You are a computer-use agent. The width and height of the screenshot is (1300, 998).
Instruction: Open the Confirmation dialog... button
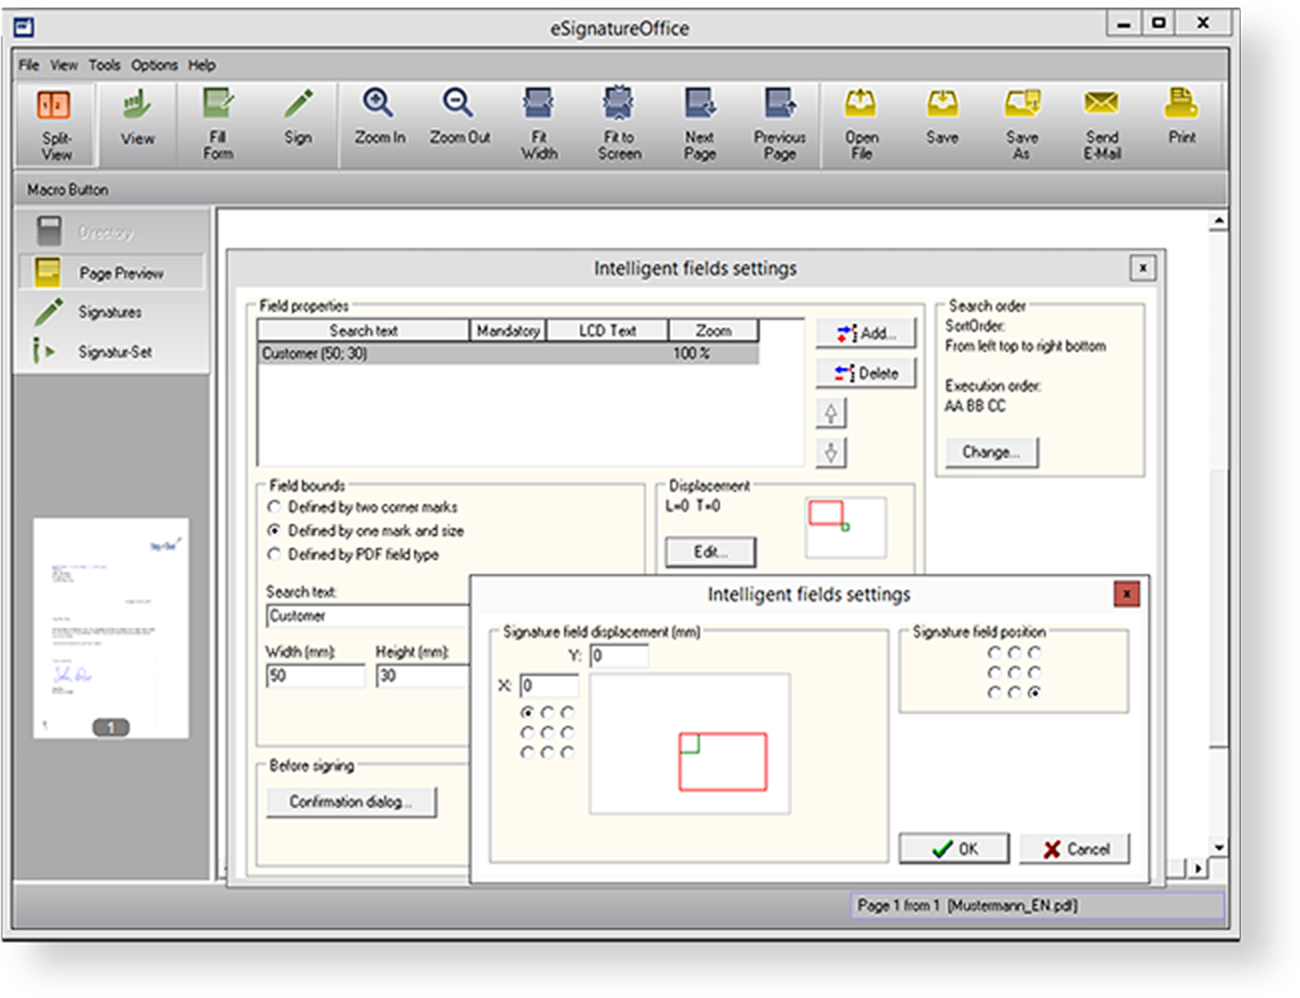(x=351, y=802)
